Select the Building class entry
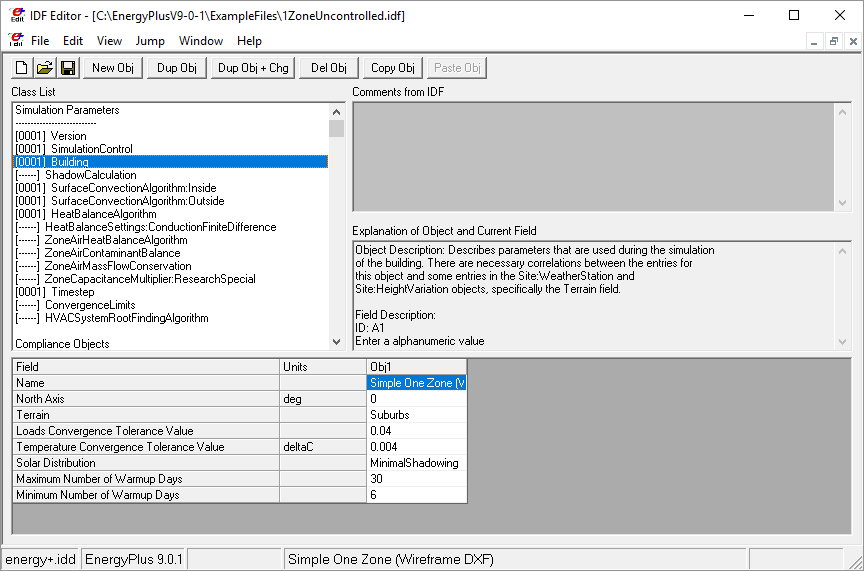 tap(171, 162)
